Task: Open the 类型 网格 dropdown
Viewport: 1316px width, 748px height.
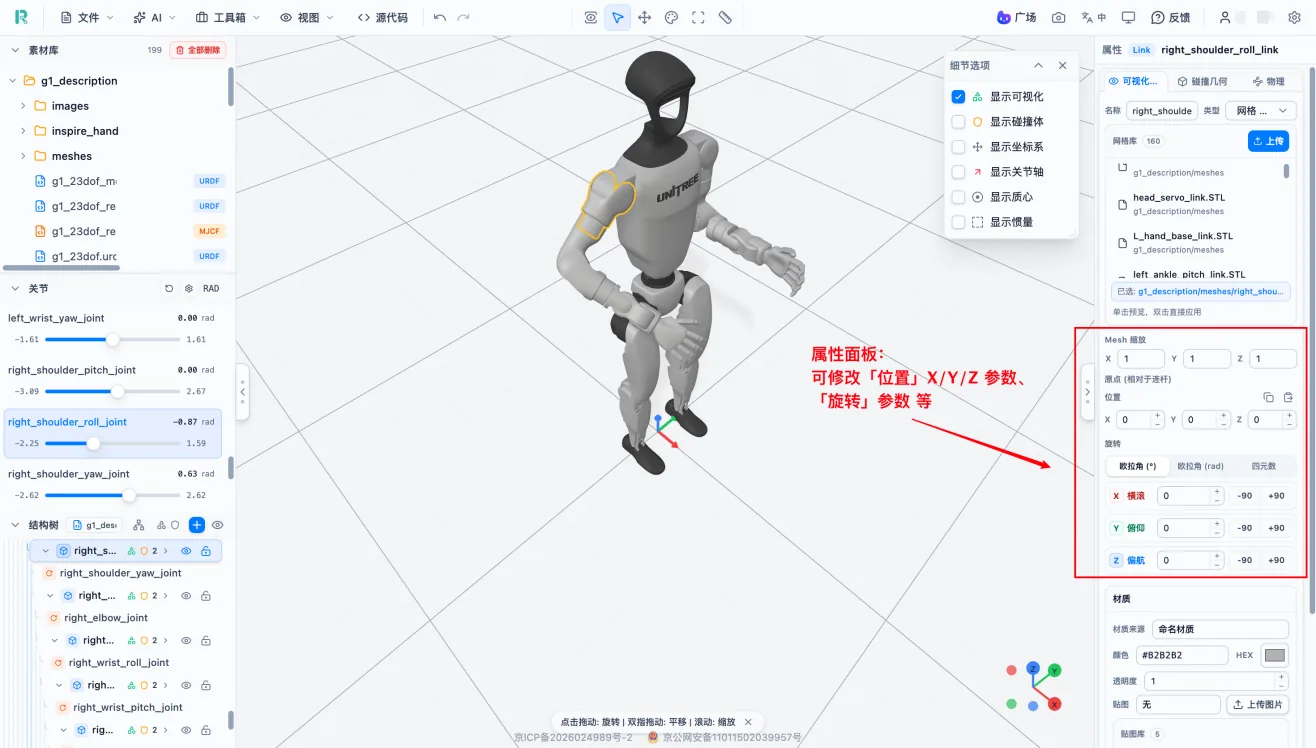Action: pos(1262,110)
